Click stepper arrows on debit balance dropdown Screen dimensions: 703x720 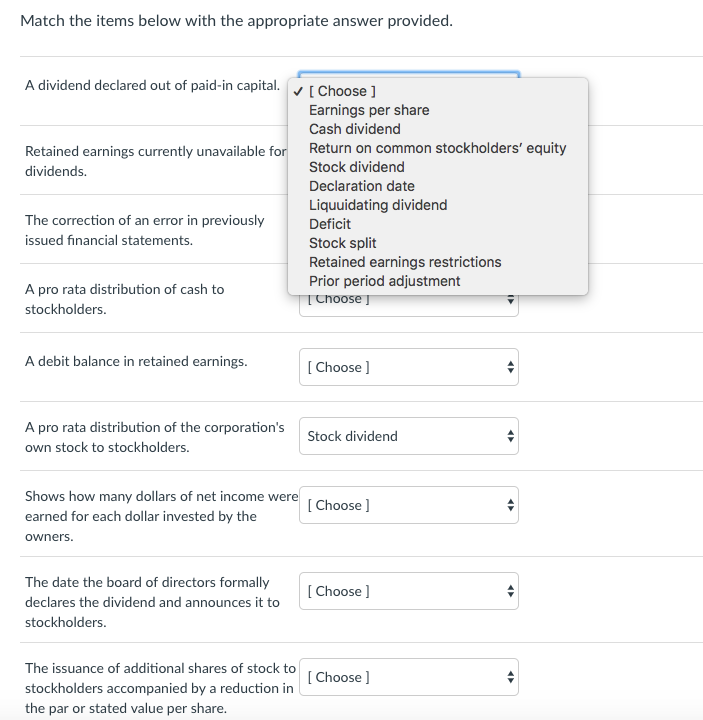(x=510, y=367)
